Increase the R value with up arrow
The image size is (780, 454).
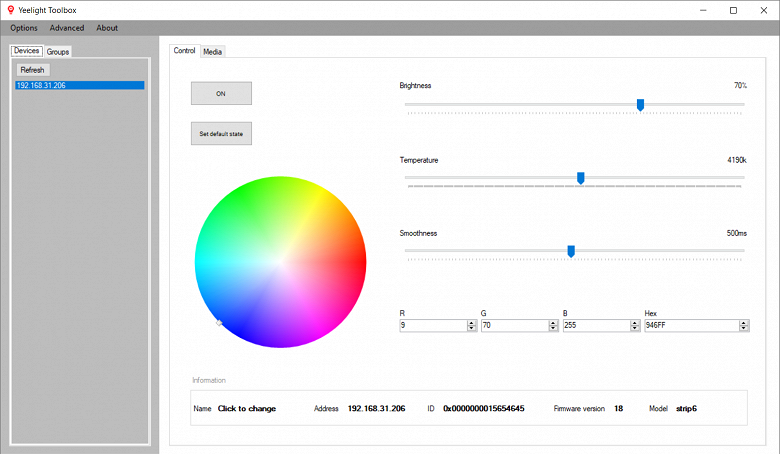coord(472,323)
